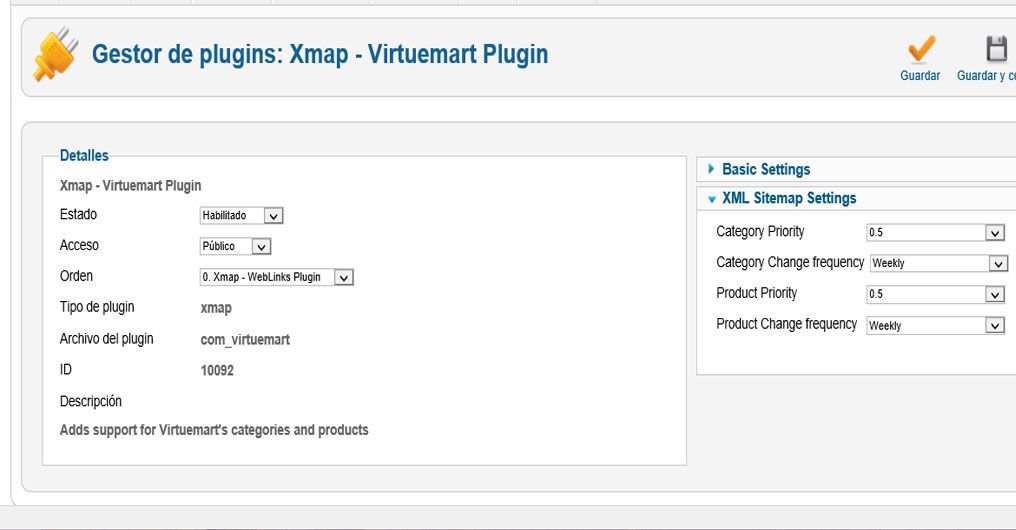1016x530 pixels.
Task: Collapse the XML Sitemap Settings arrow
Action: click(711, 200)
